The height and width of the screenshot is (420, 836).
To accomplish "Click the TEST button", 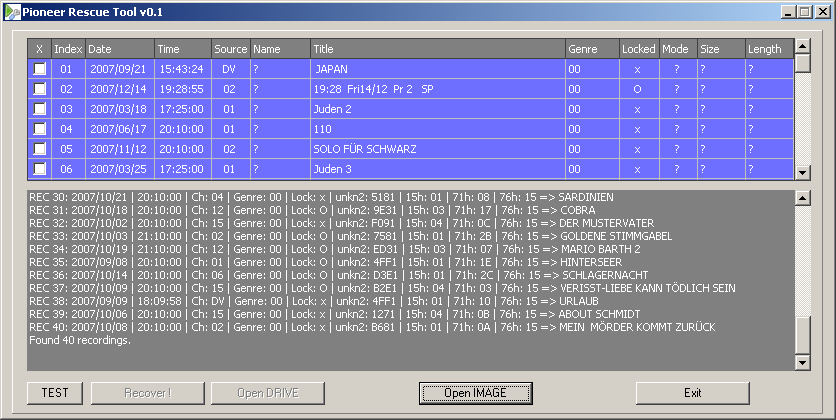I will tap(55, 393).
